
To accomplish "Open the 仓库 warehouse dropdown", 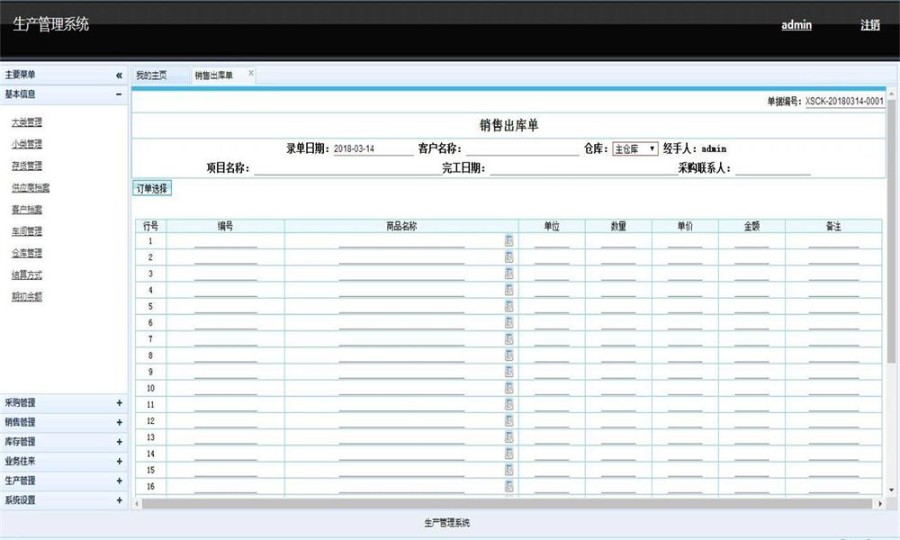I will (x=635, y=149).
